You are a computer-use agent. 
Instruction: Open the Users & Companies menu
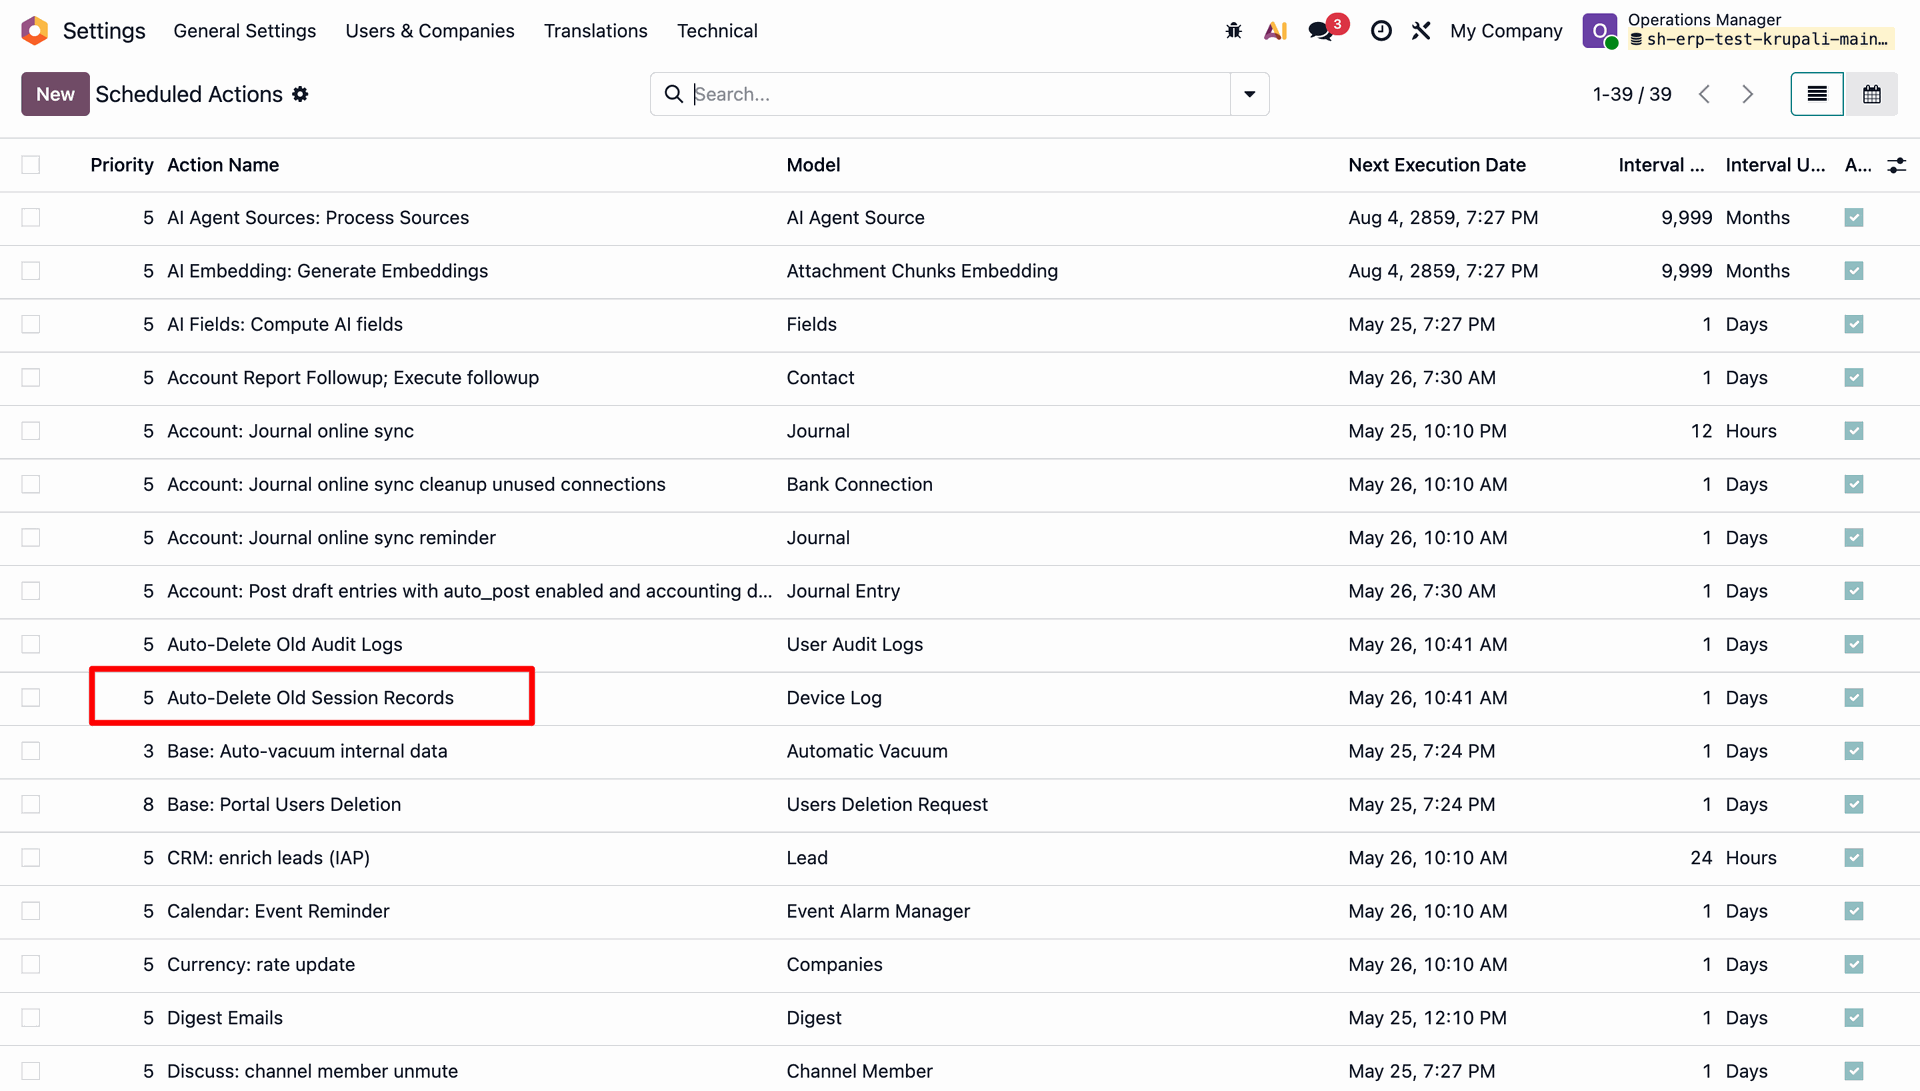point(430,31)
